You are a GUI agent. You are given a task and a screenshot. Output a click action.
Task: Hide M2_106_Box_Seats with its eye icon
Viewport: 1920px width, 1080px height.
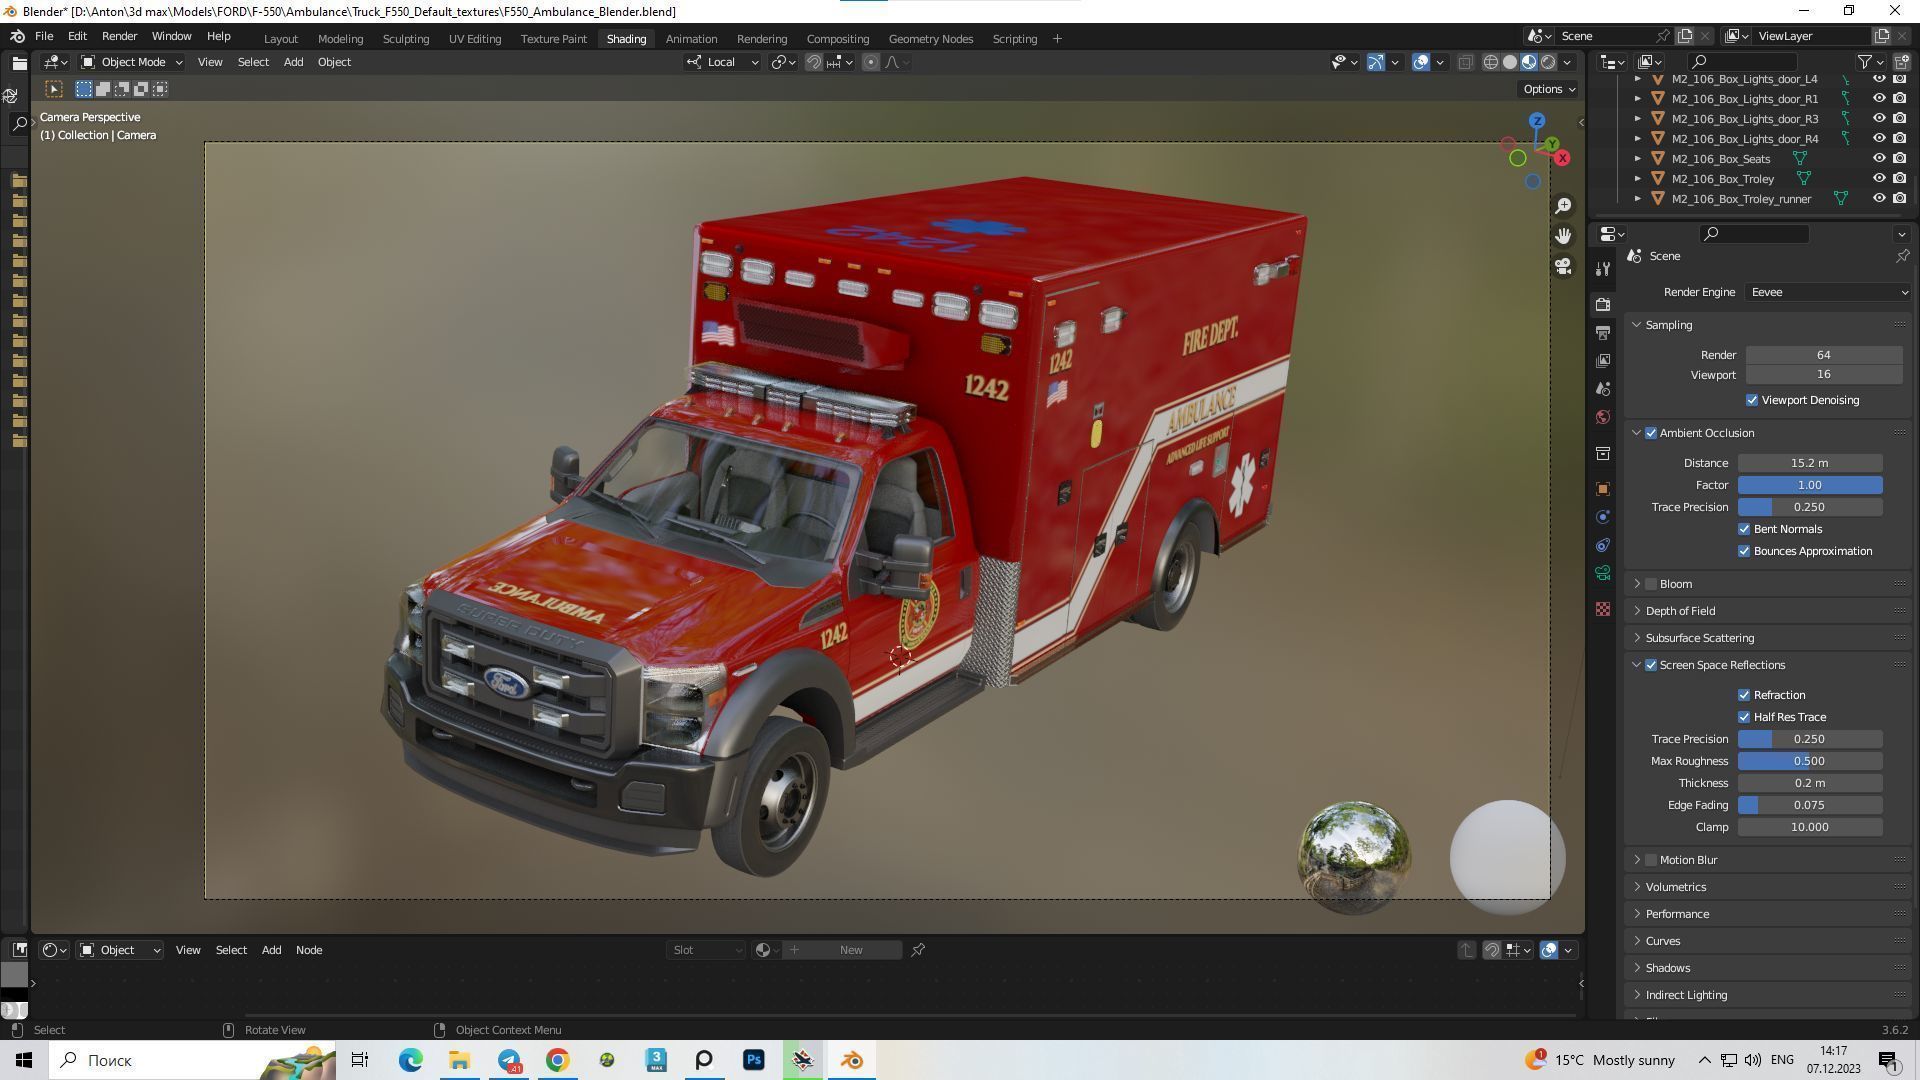(1879, 158)
